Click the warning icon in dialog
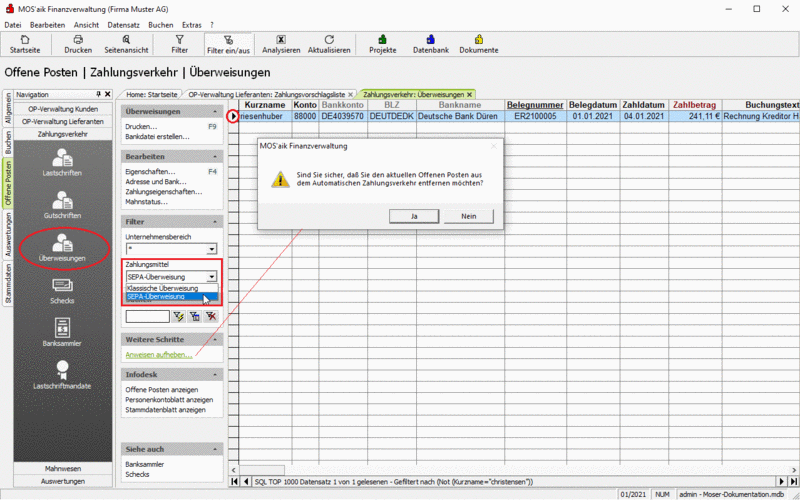 coord(280,179)
